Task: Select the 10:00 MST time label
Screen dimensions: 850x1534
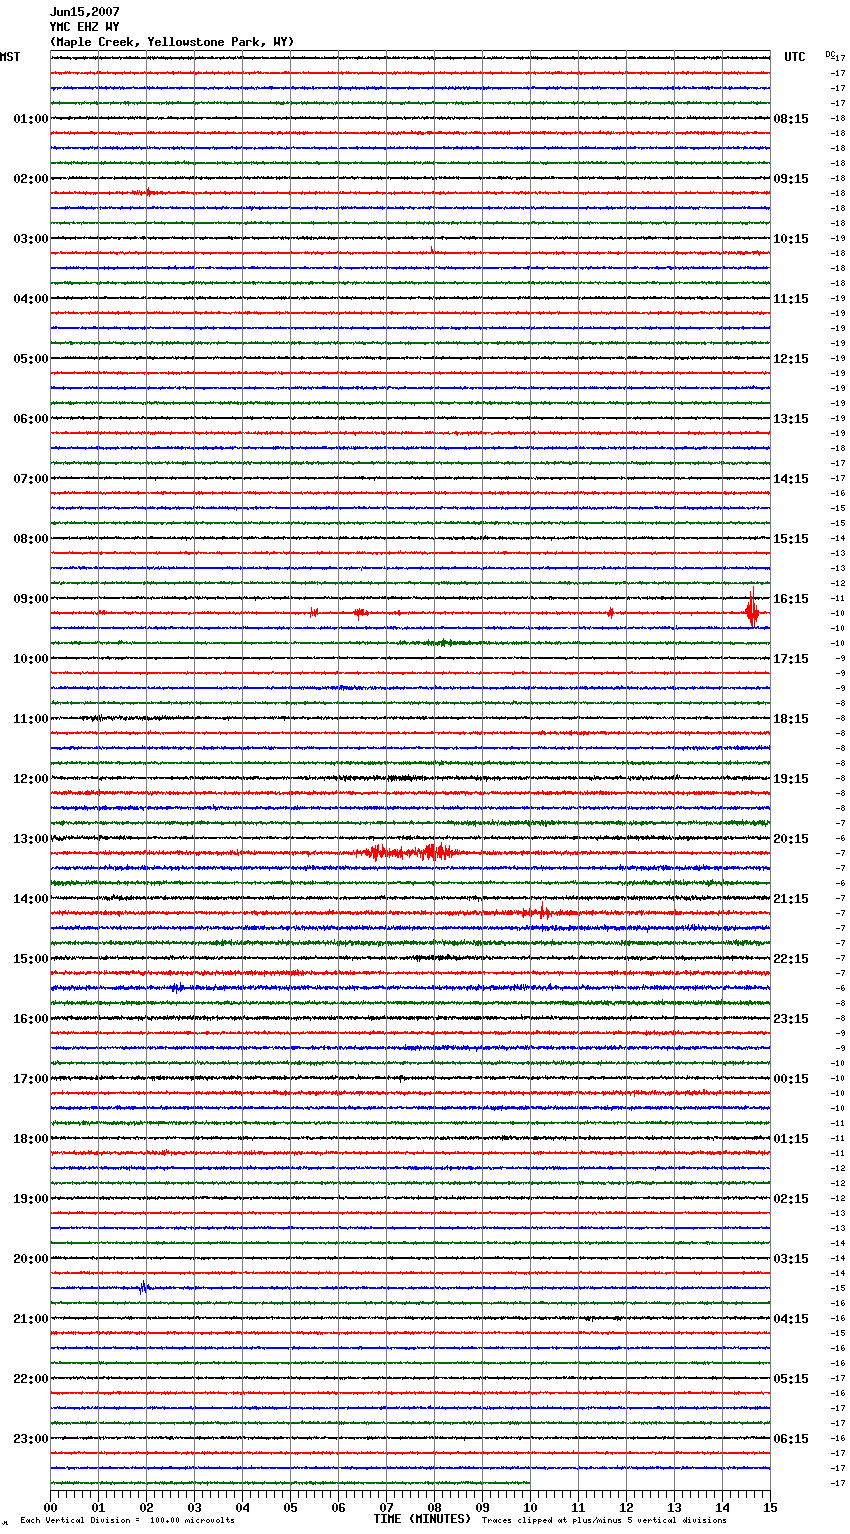Action: pyautogui.click(x=31, y=659)
